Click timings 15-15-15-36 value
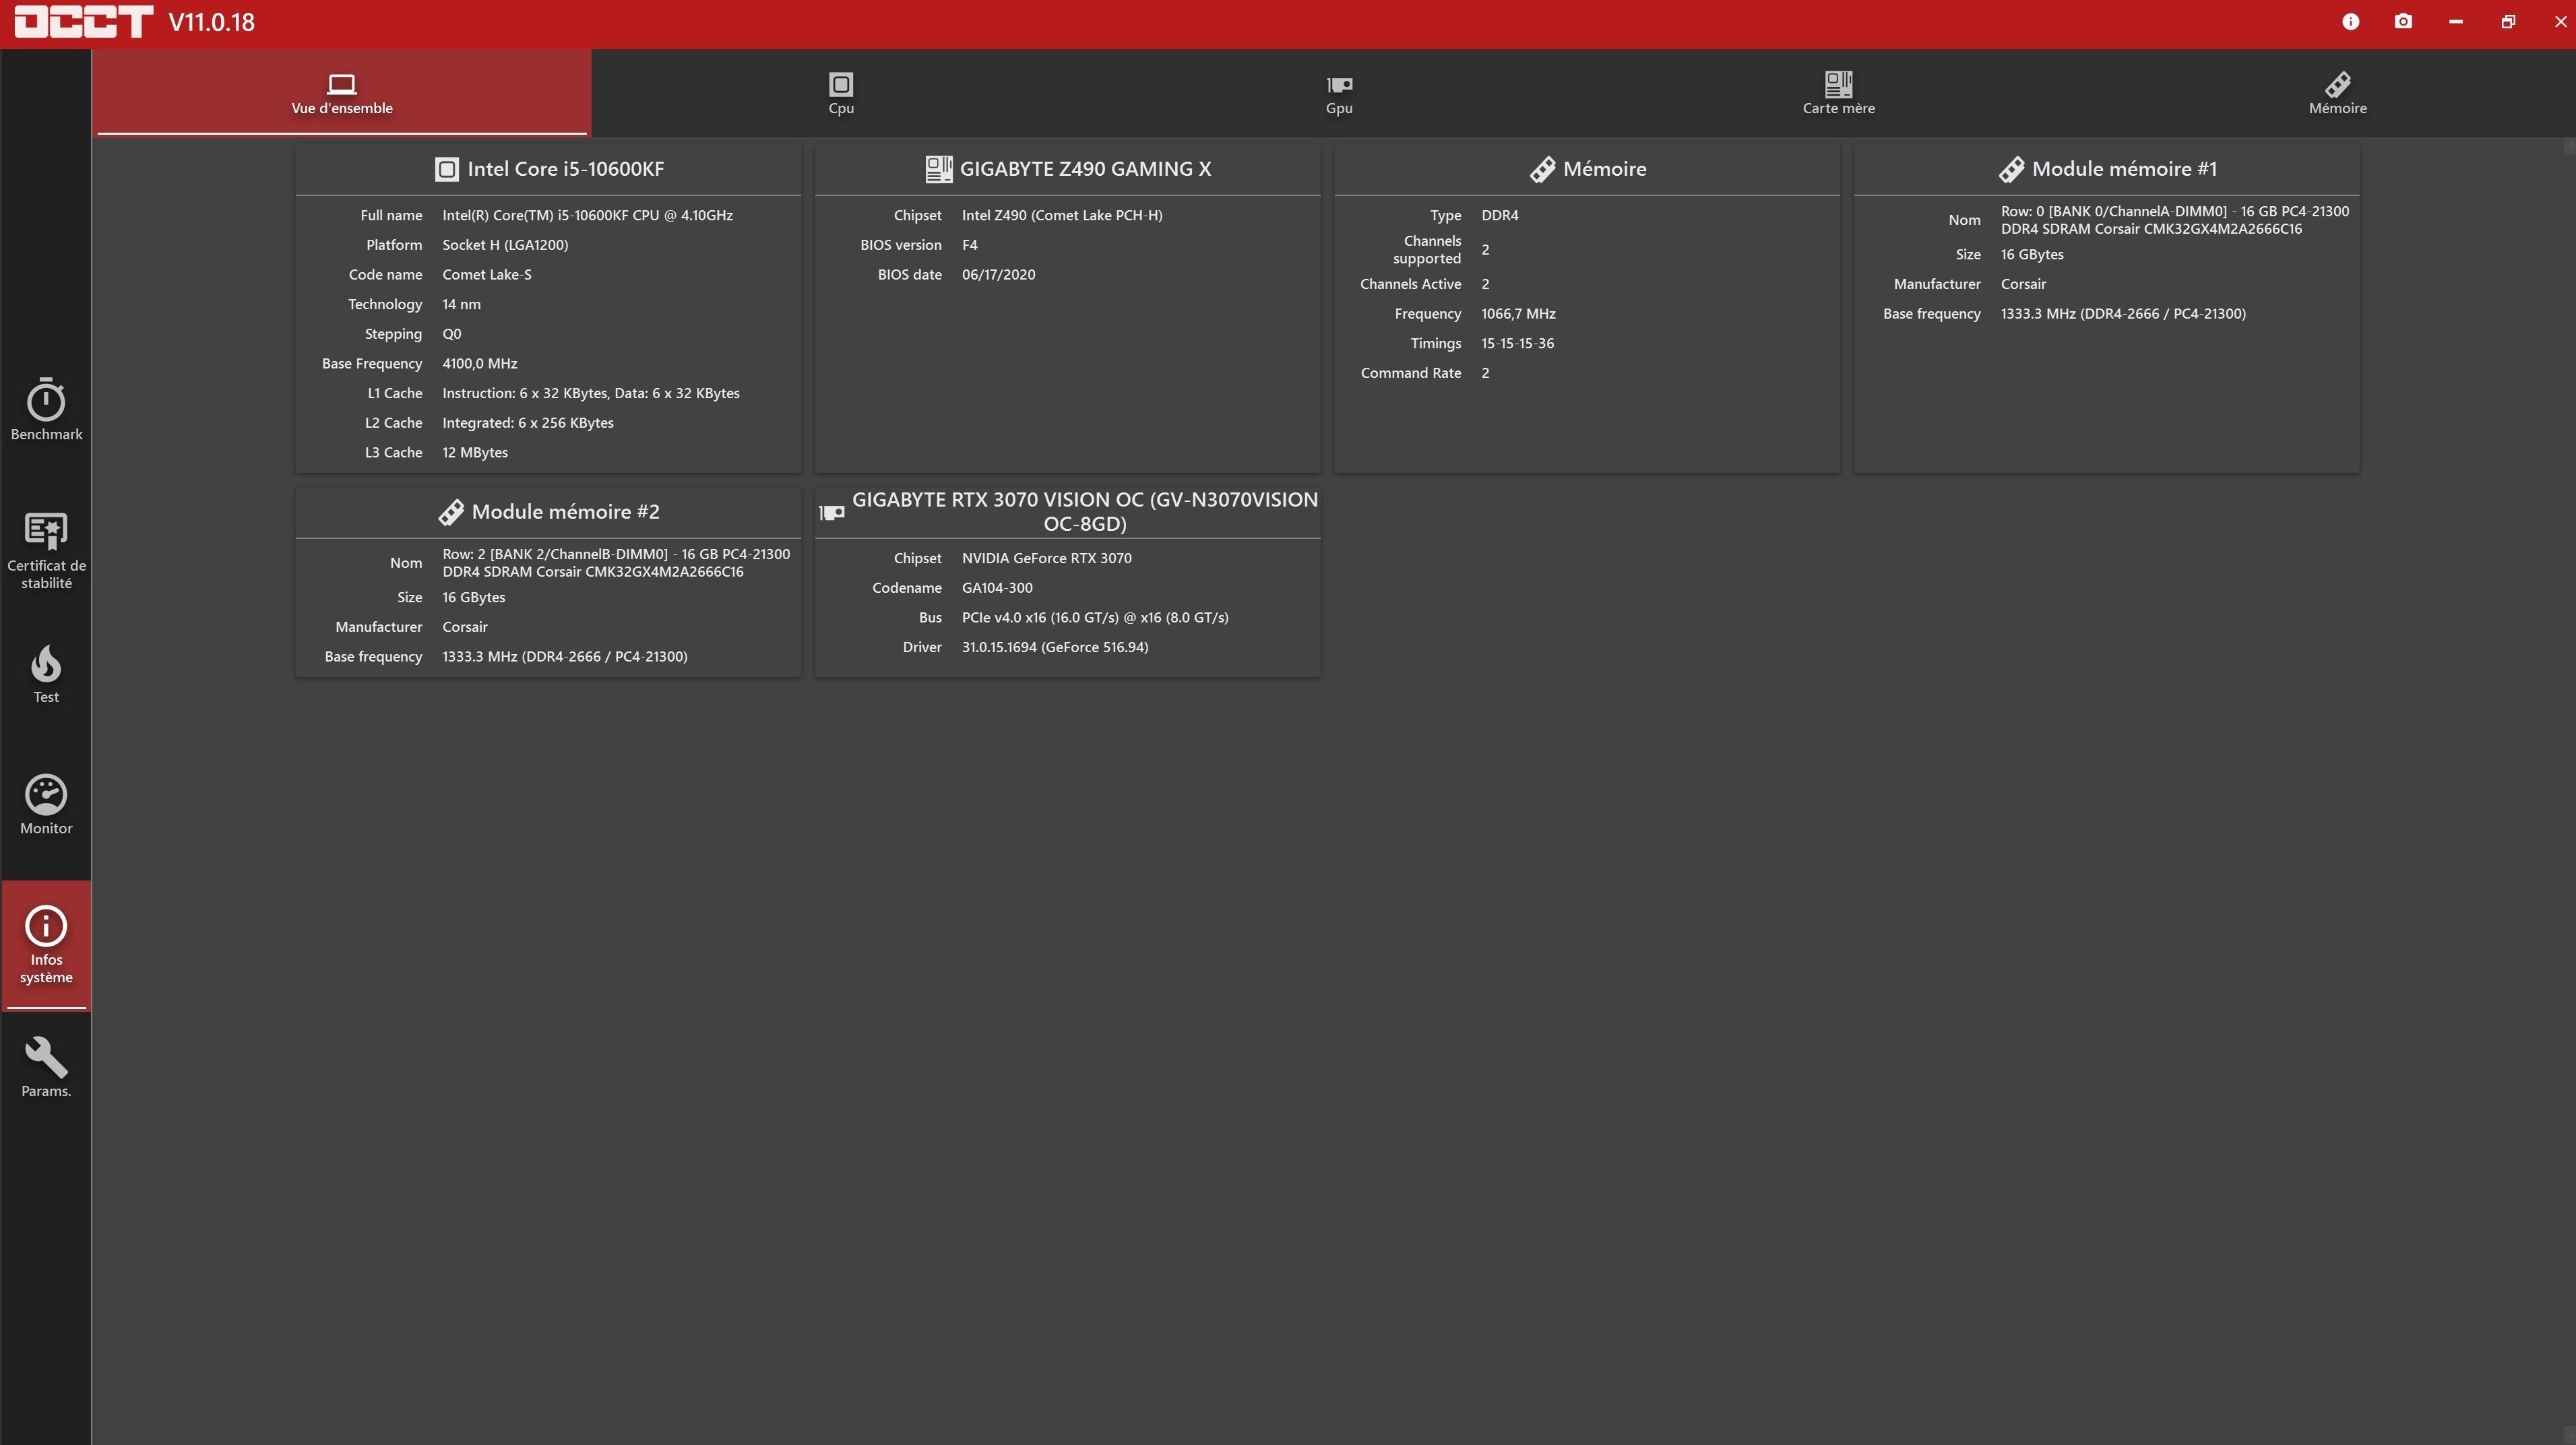 [x=1517, y=343]
